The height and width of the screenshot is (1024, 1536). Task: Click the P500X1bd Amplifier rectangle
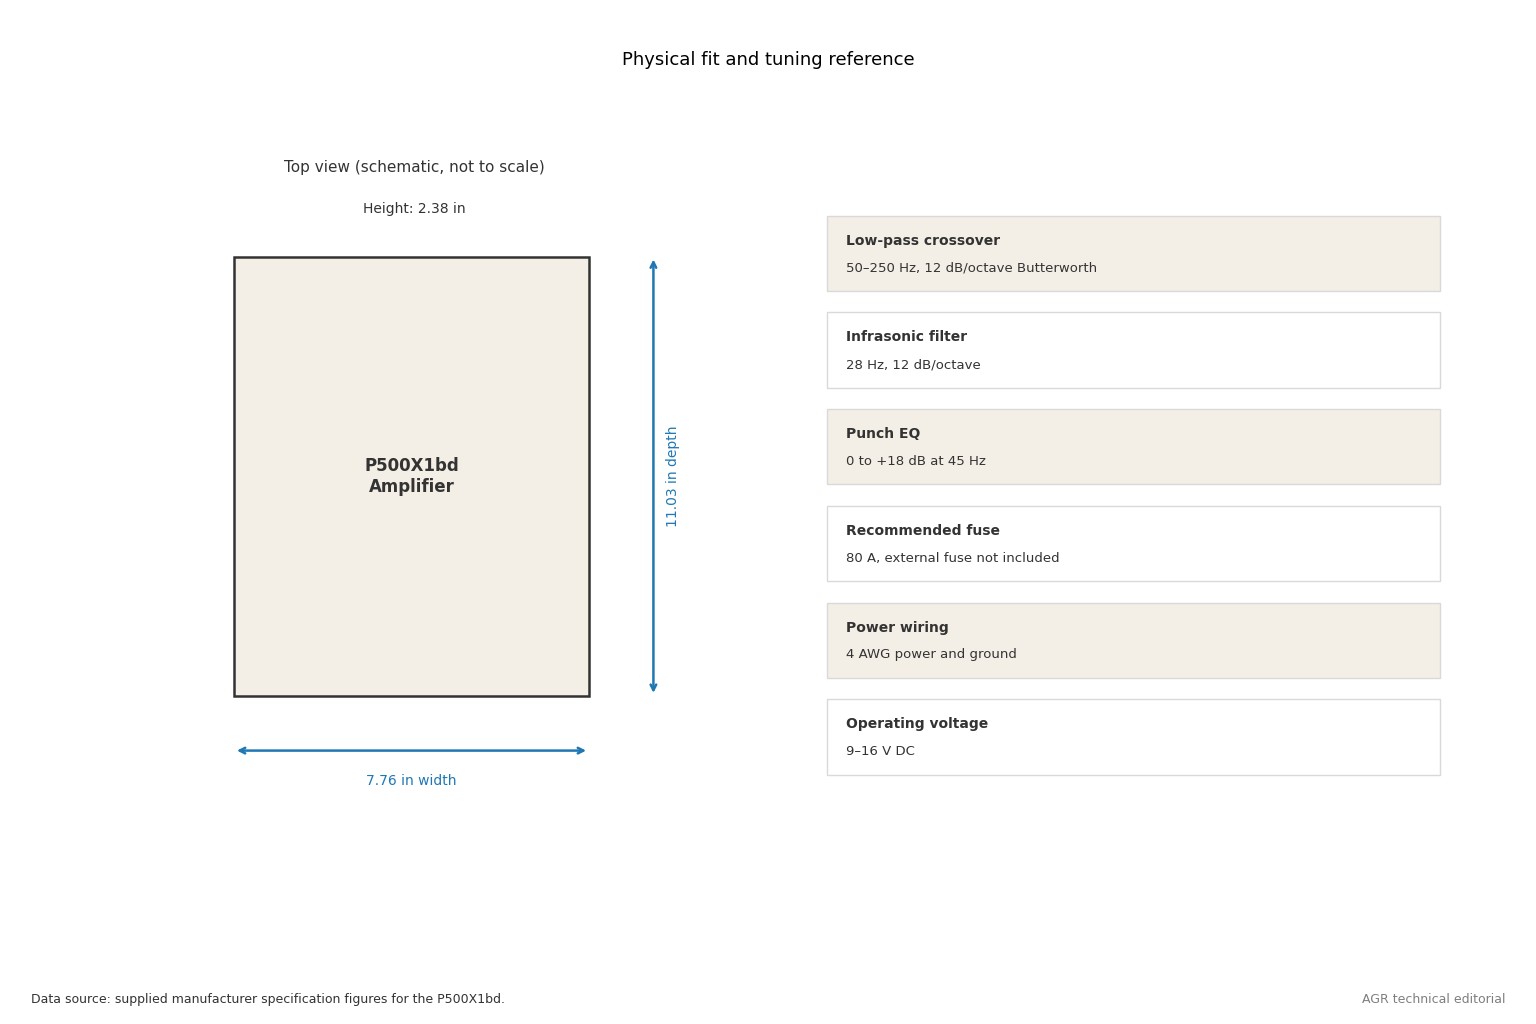coord(411,476)
